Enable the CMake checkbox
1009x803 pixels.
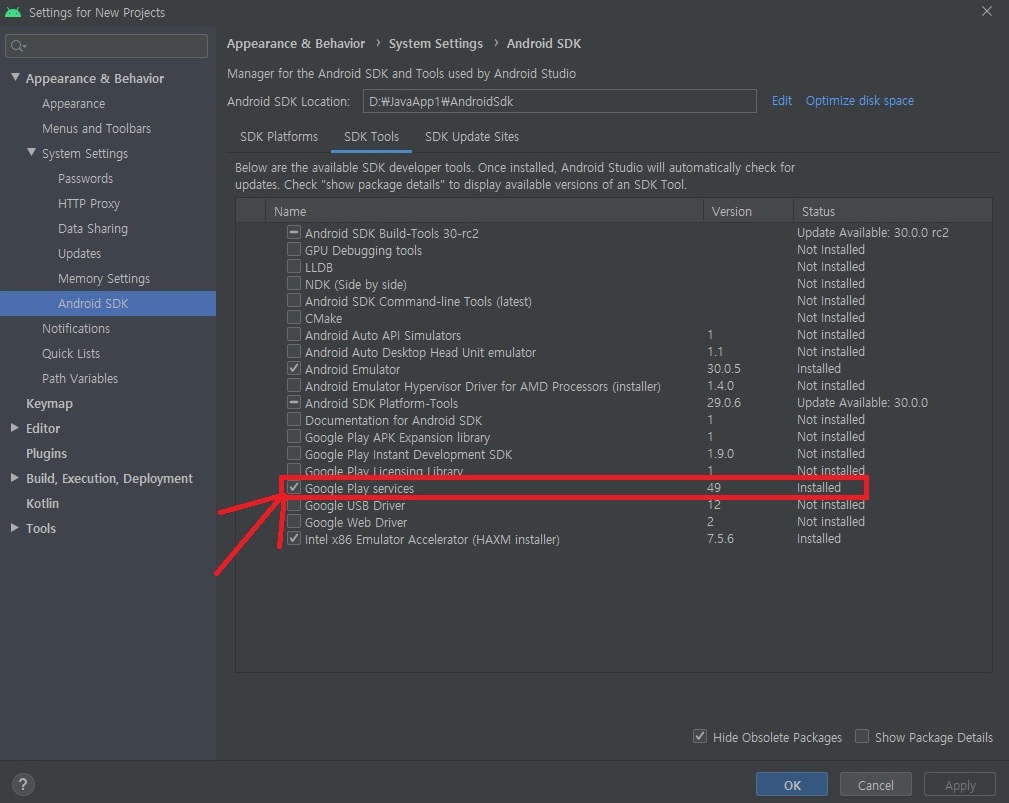pyautogui.click(x=293, y=318)
